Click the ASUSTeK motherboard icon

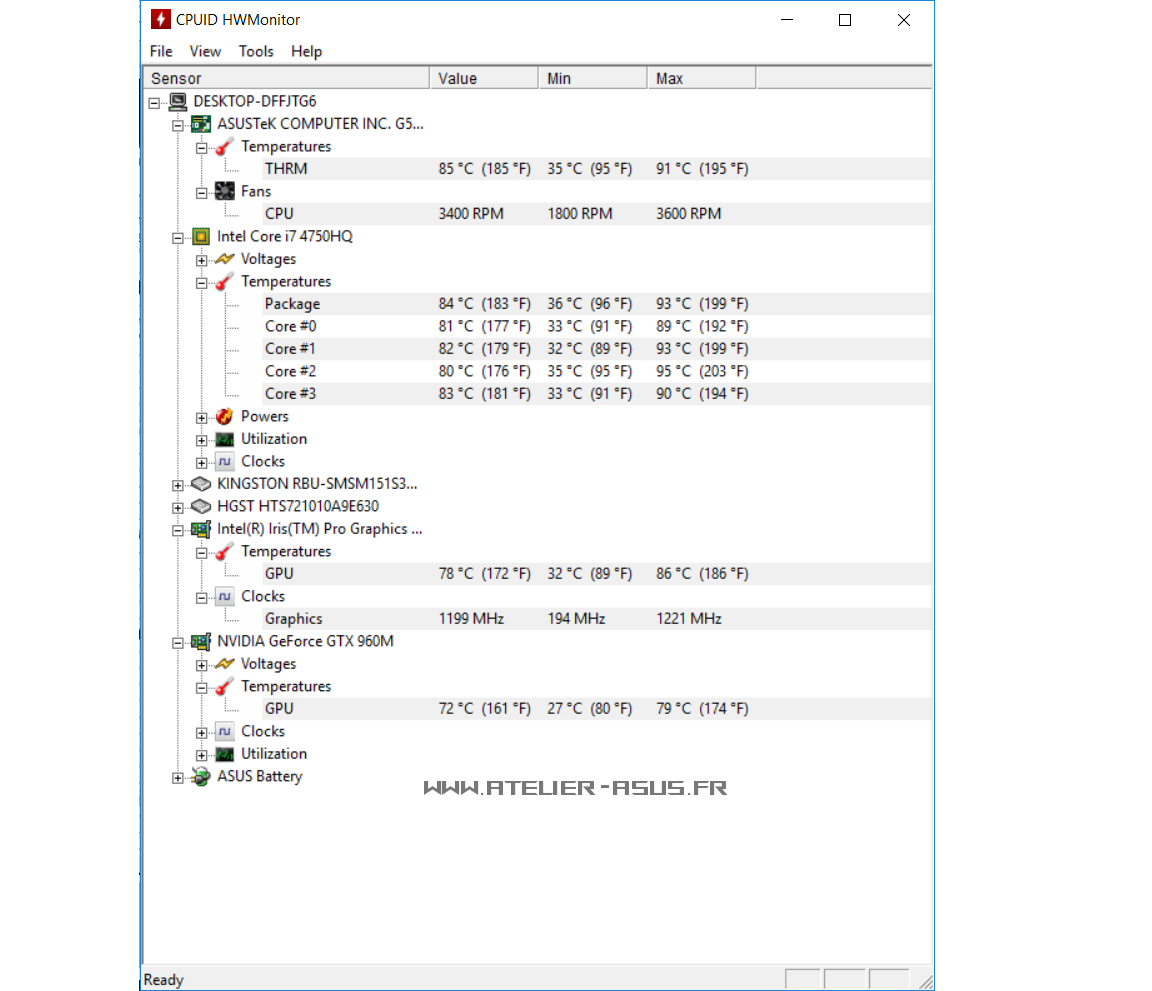(201, 124)
